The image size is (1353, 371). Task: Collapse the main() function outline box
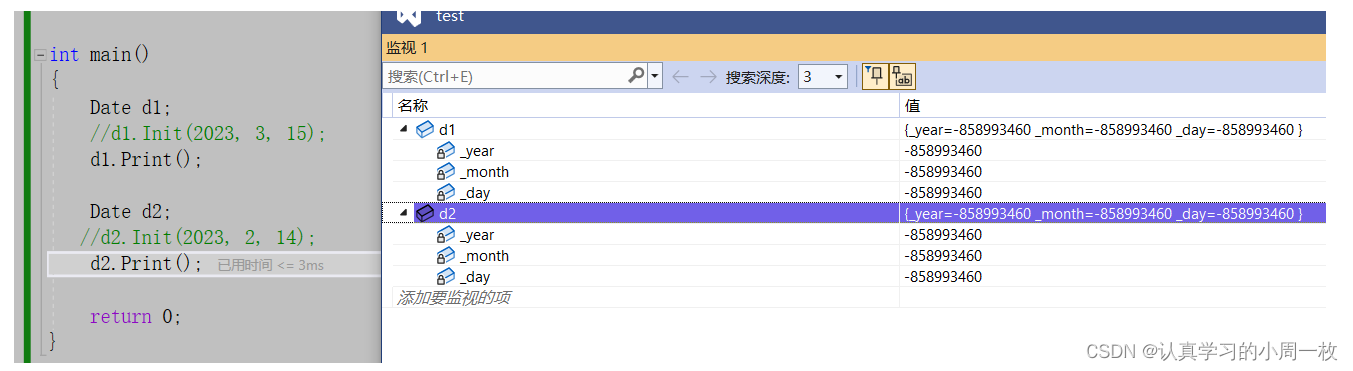tap(40, 55)
